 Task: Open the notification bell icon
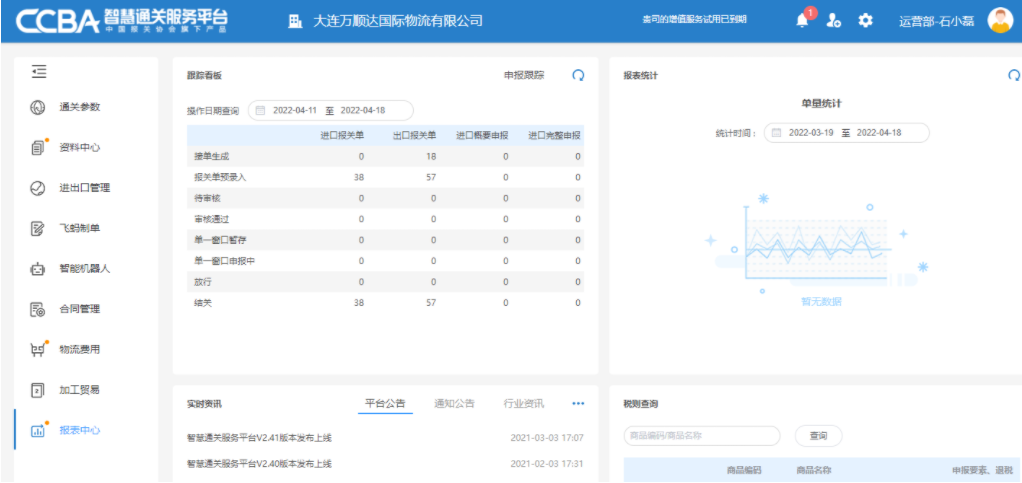(802, 21)
